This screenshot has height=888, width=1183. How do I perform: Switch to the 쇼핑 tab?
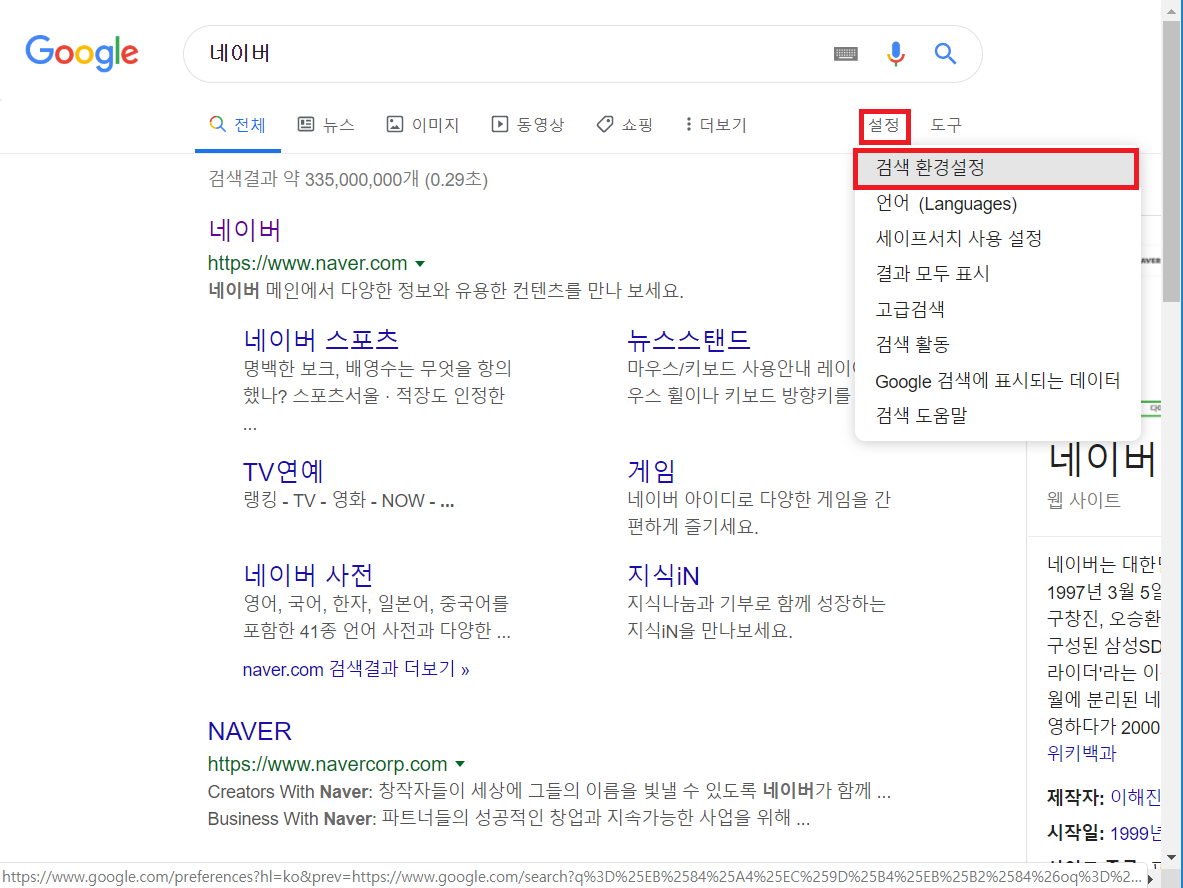[624, 124]
